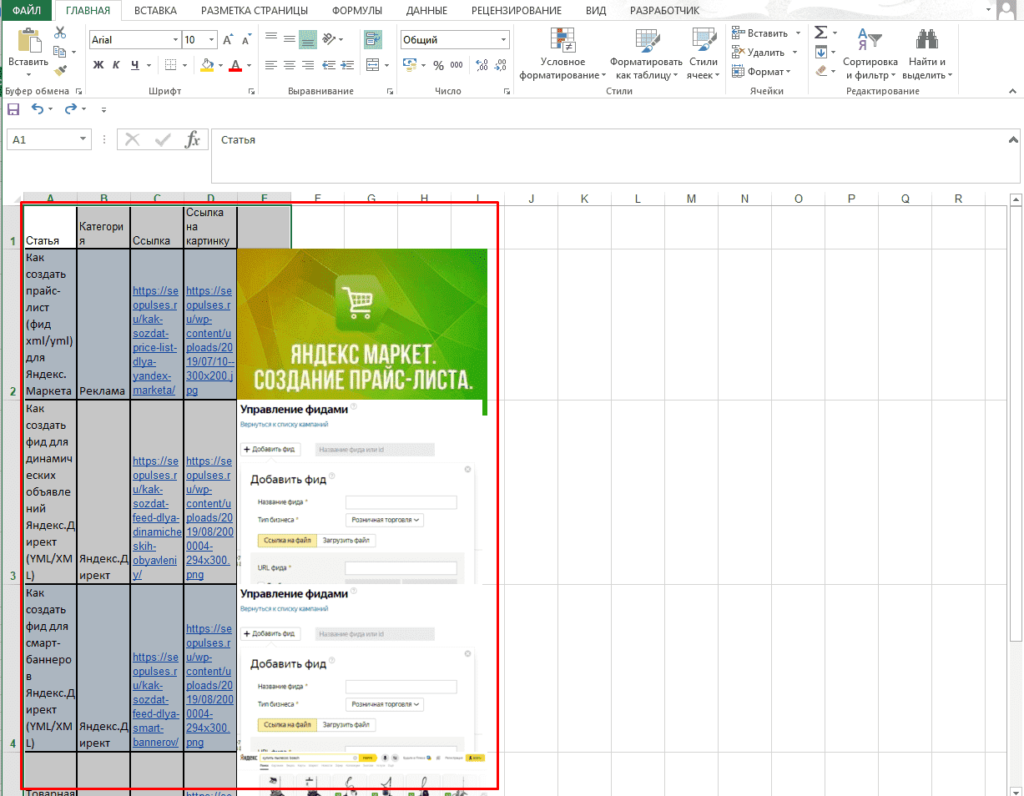
Task: Increase font size with the larger A
Action: (227, 40)
